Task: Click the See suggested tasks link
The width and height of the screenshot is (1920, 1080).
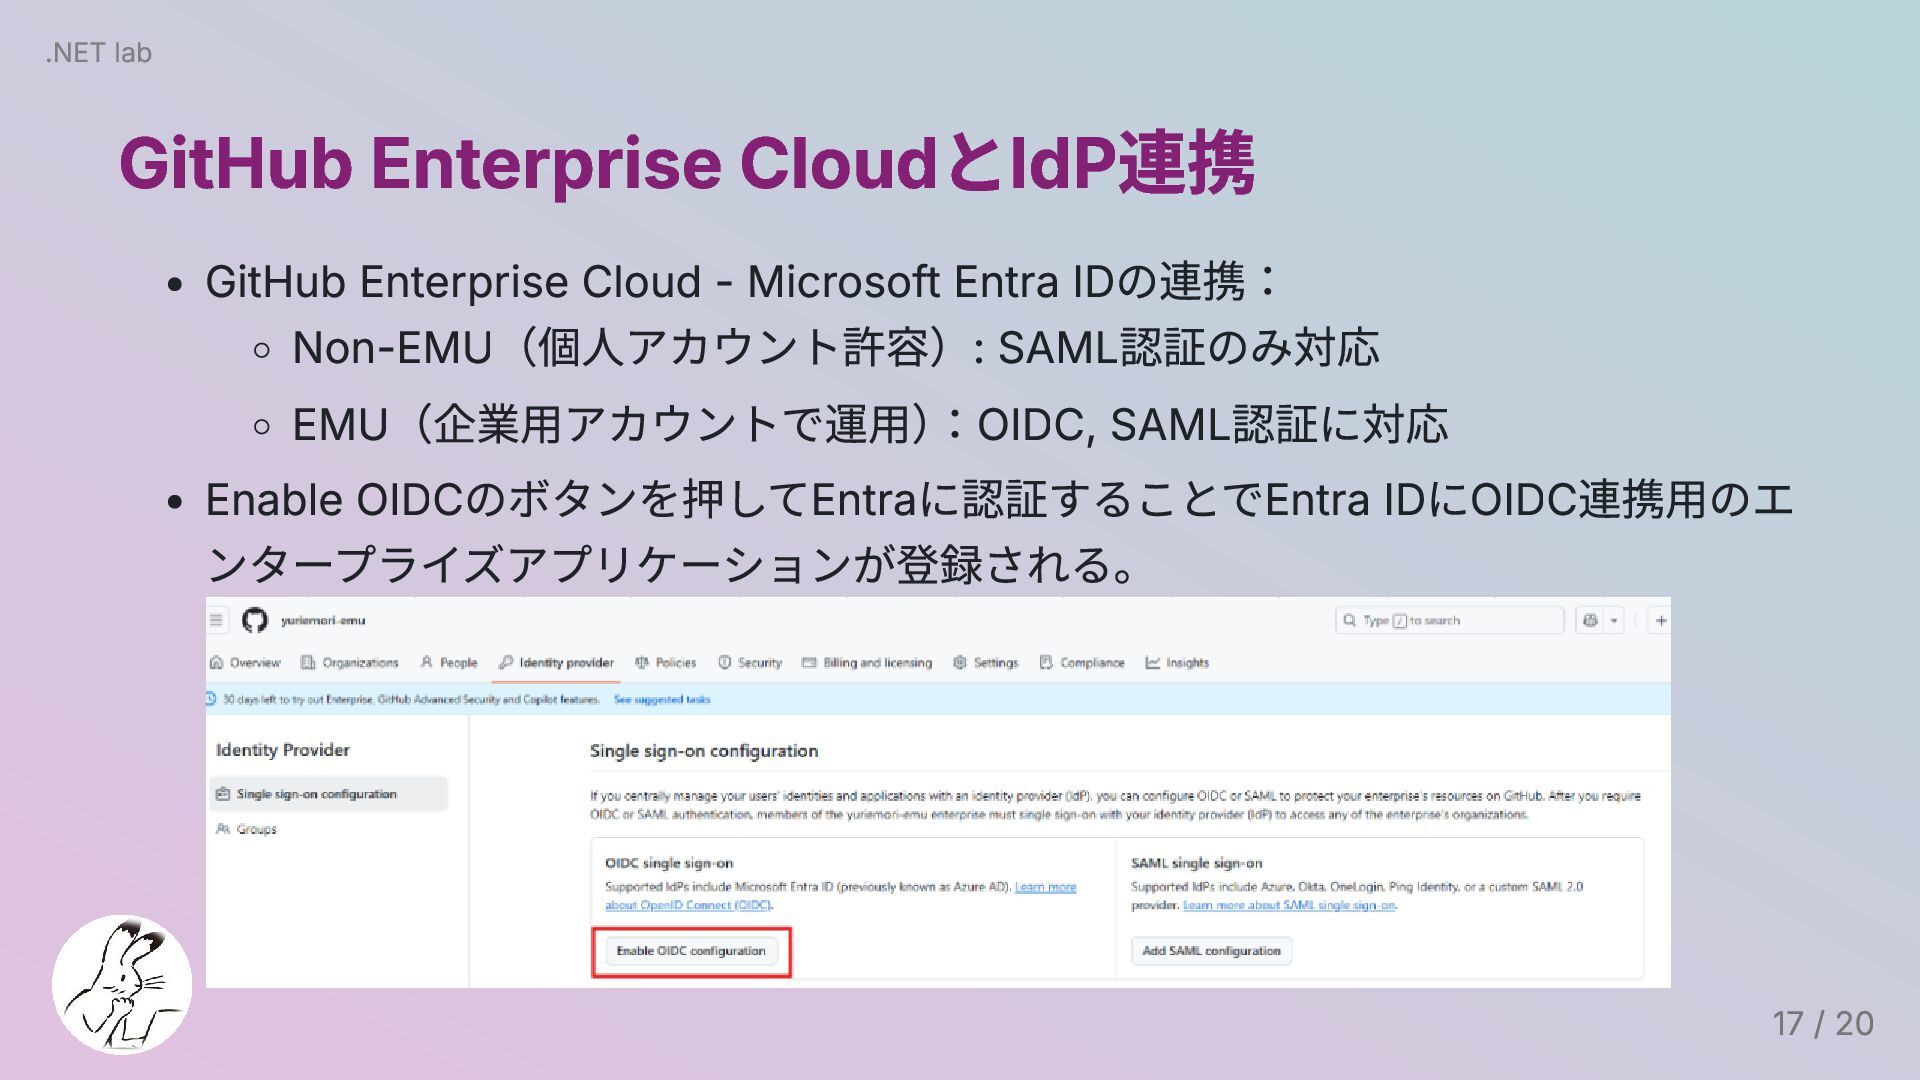Action: coord(662,699)
